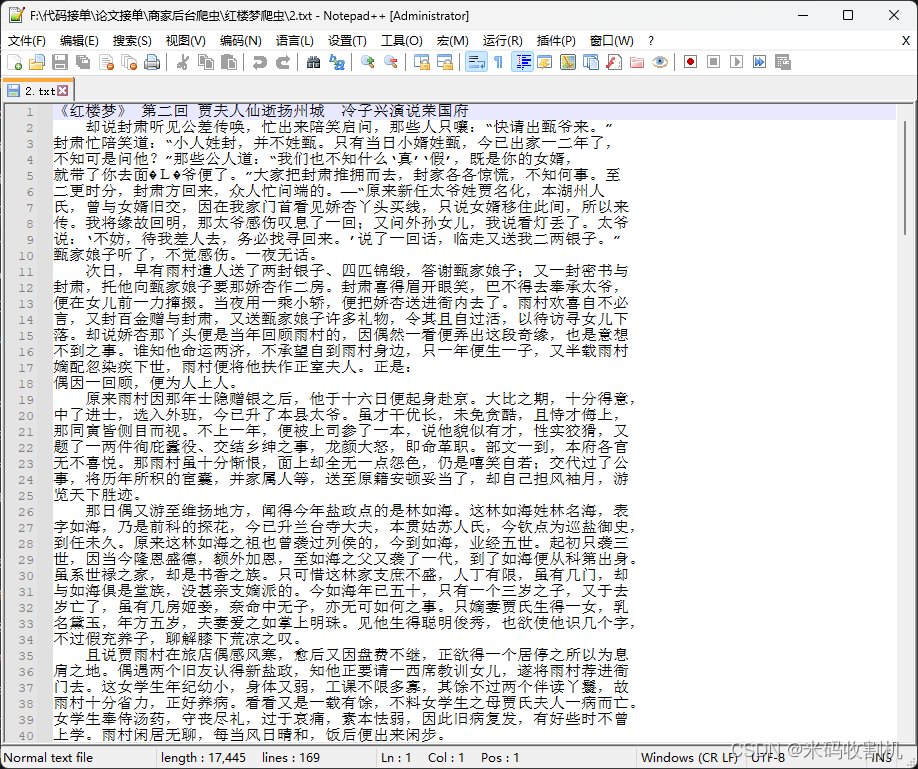Close the 2.txt document tab

point(63,89)
